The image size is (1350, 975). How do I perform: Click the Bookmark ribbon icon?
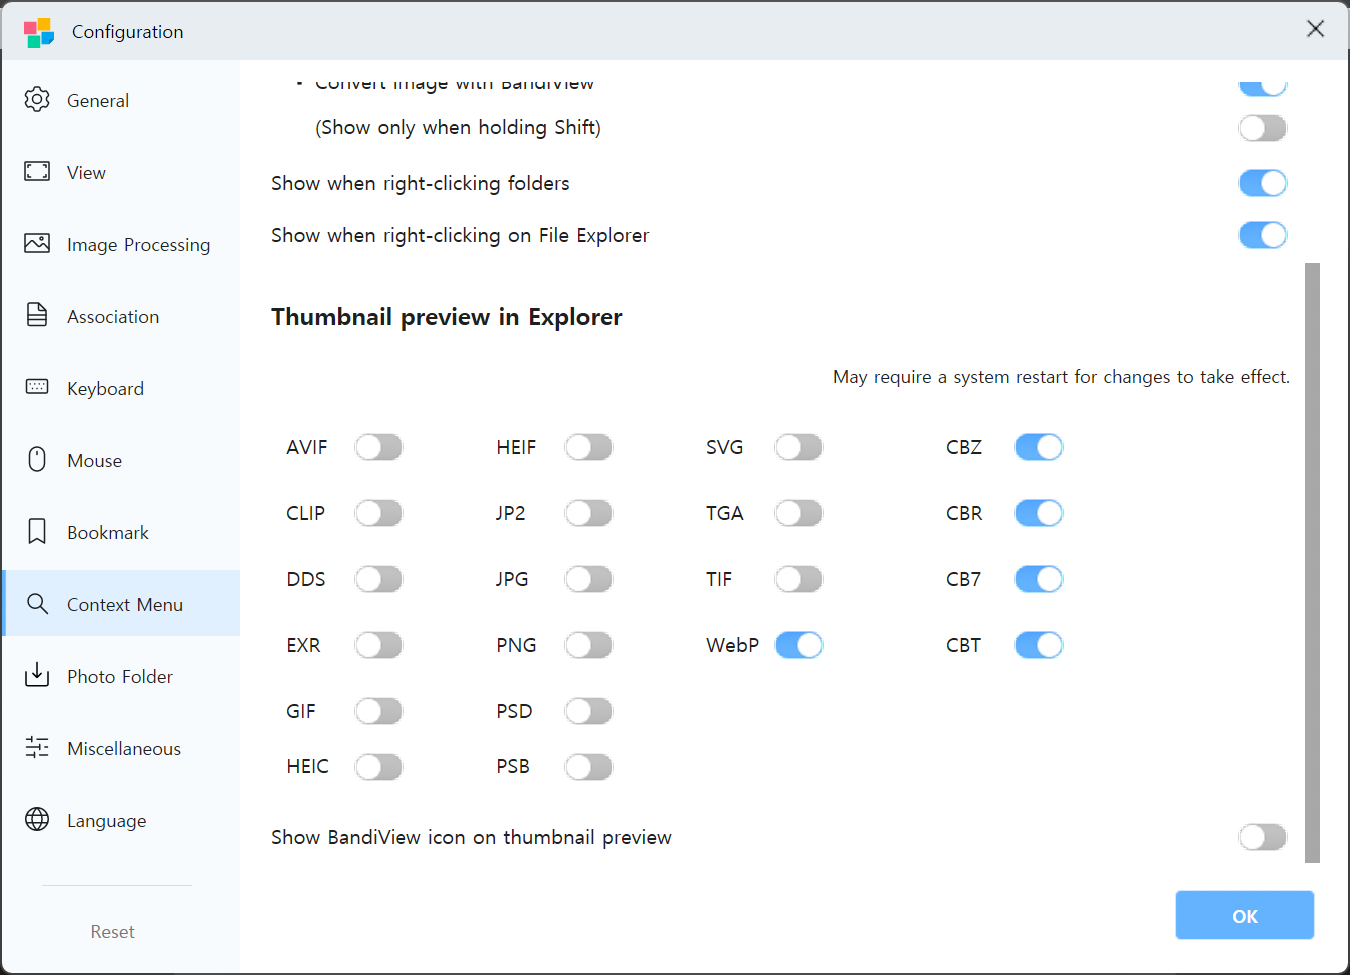pyautogui.click(x=37, y=532)
